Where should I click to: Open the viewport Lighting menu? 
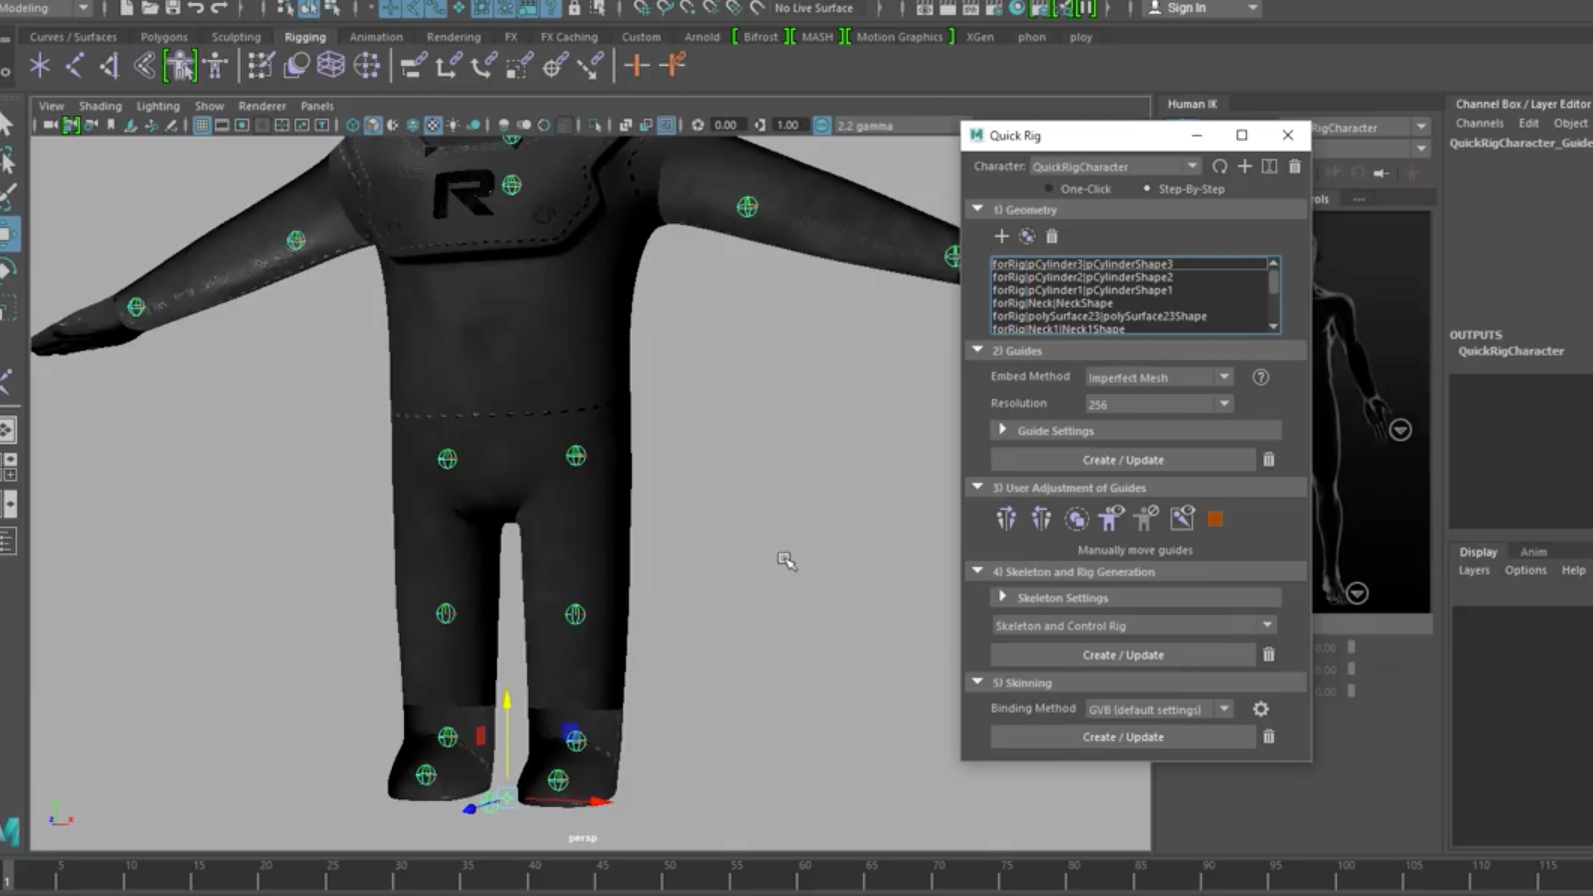point(158,106)
